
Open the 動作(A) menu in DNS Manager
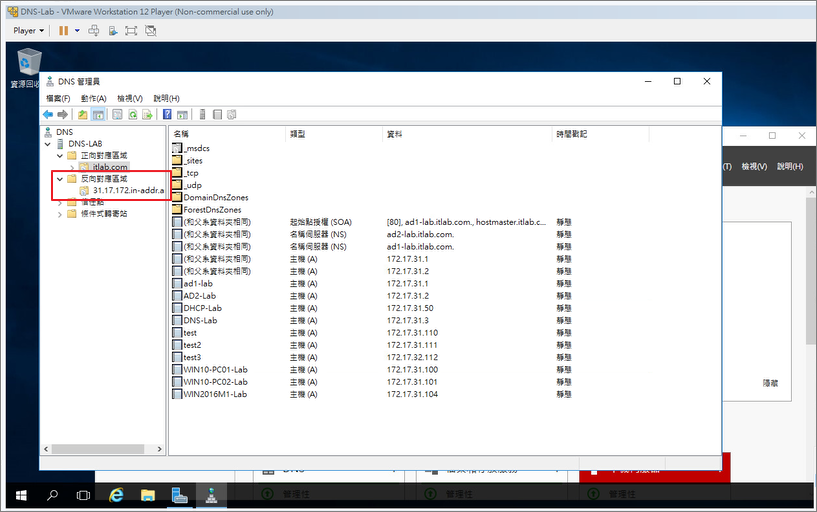(x=93, y=98)
